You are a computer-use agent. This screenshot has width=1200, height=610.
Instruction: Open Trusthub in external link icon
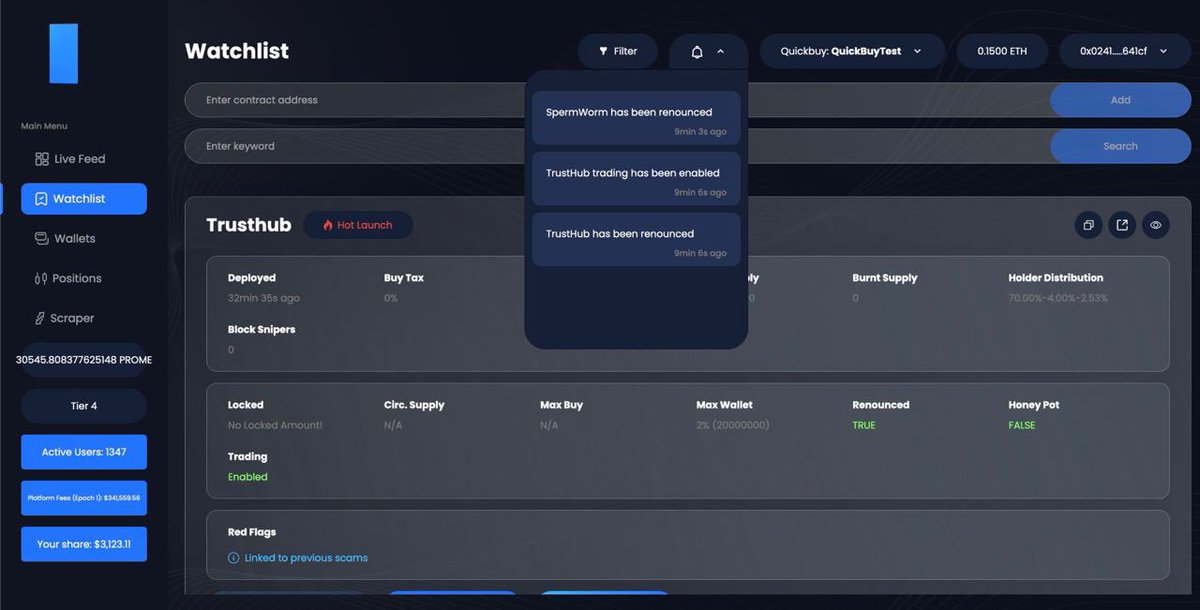1122,225
